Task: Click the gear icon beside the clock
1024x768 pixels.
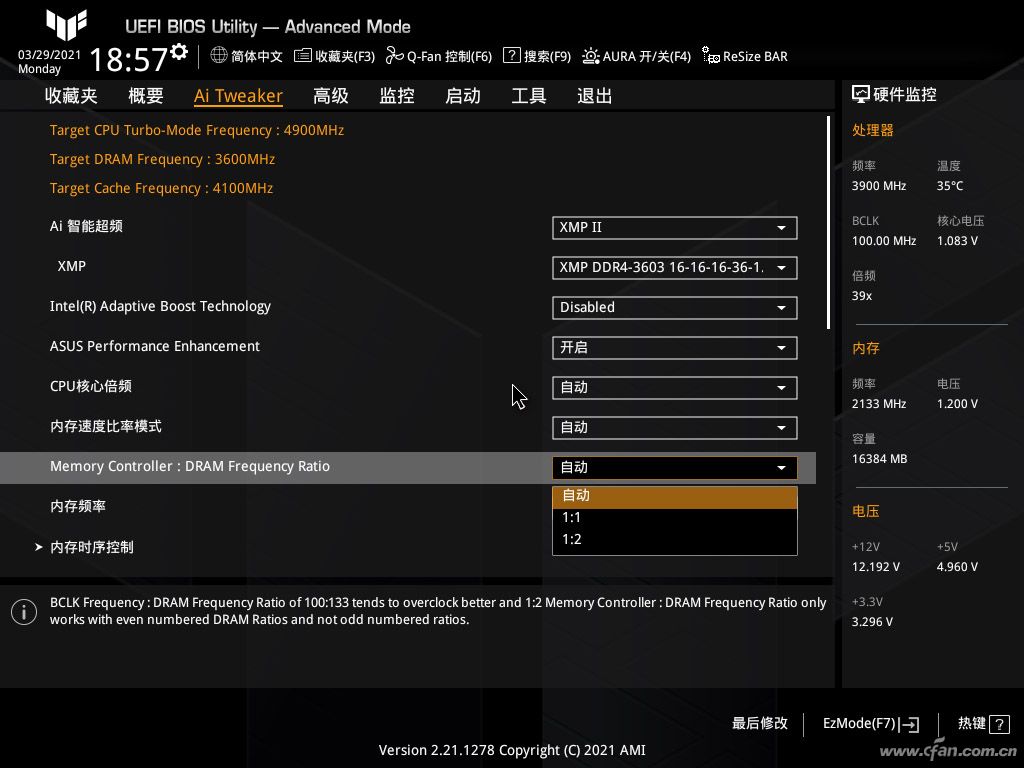Action: click(x=180, y=52)
